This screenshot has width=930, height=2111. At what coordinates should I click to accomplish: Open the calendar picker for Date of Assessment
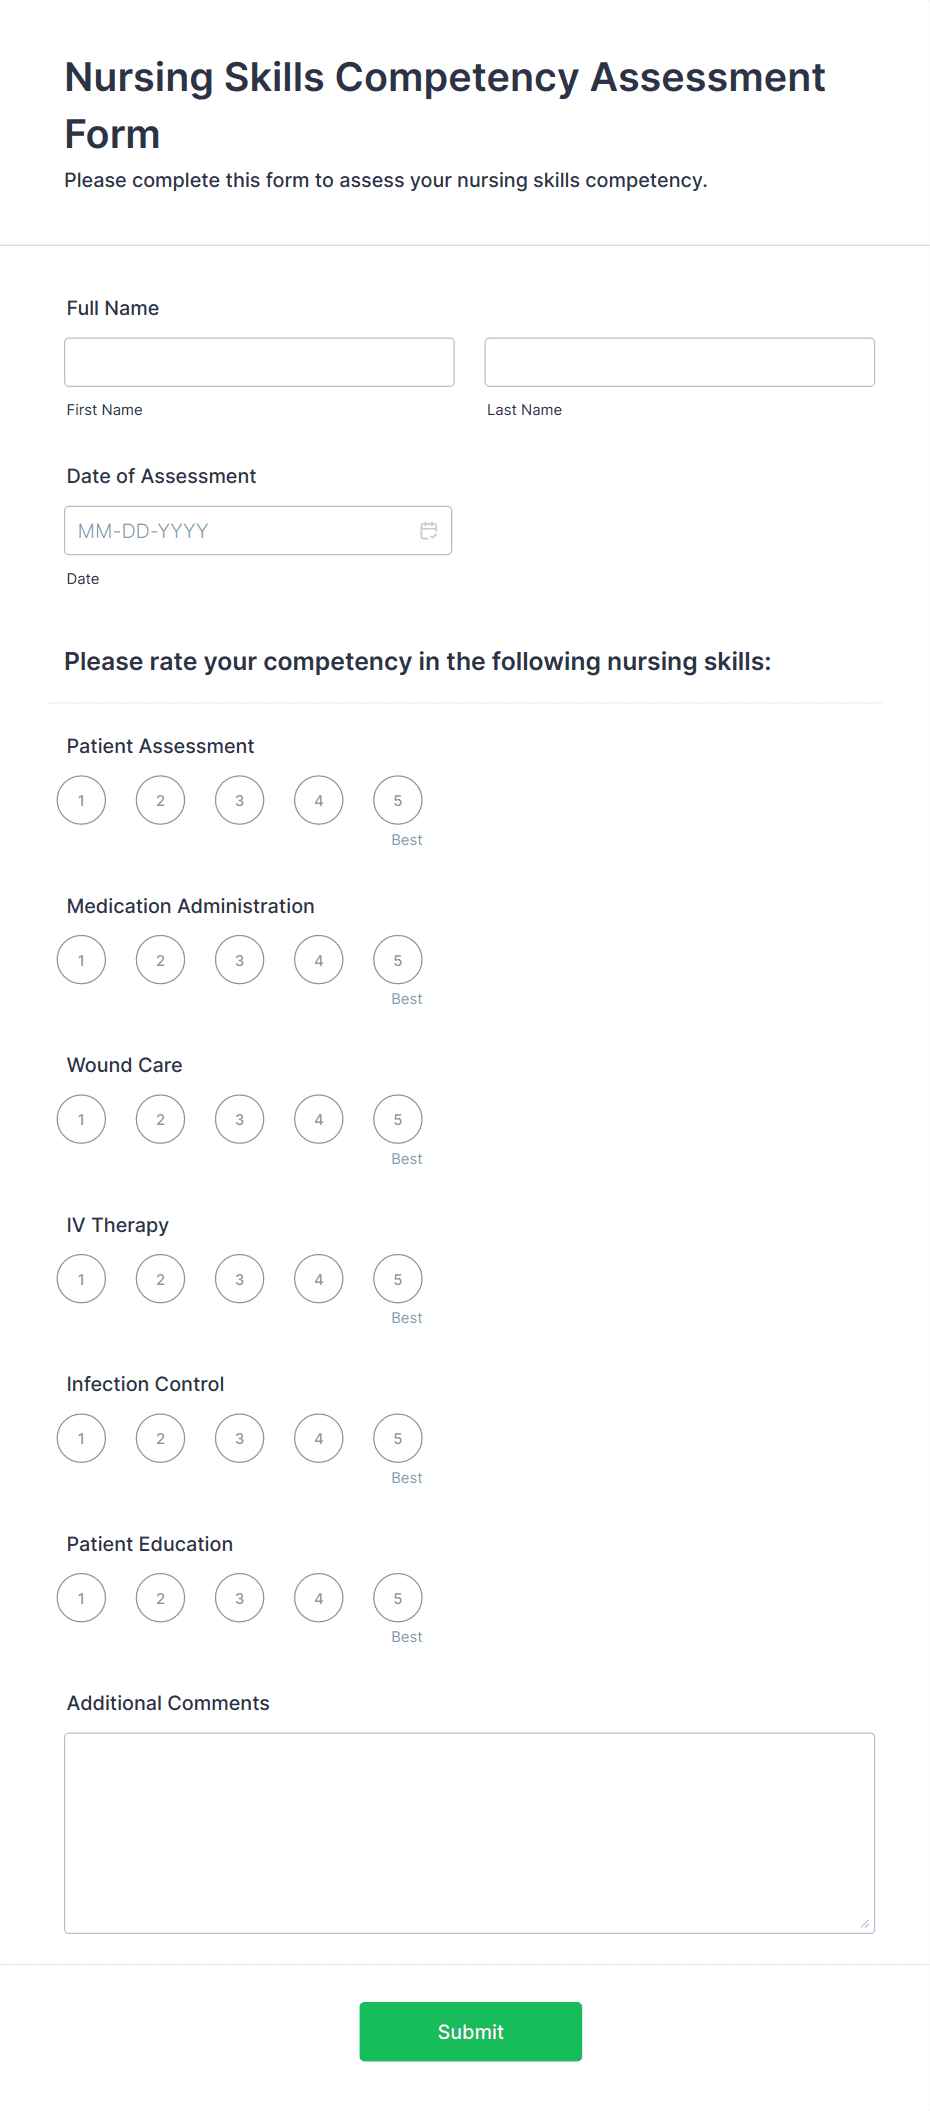428,530
